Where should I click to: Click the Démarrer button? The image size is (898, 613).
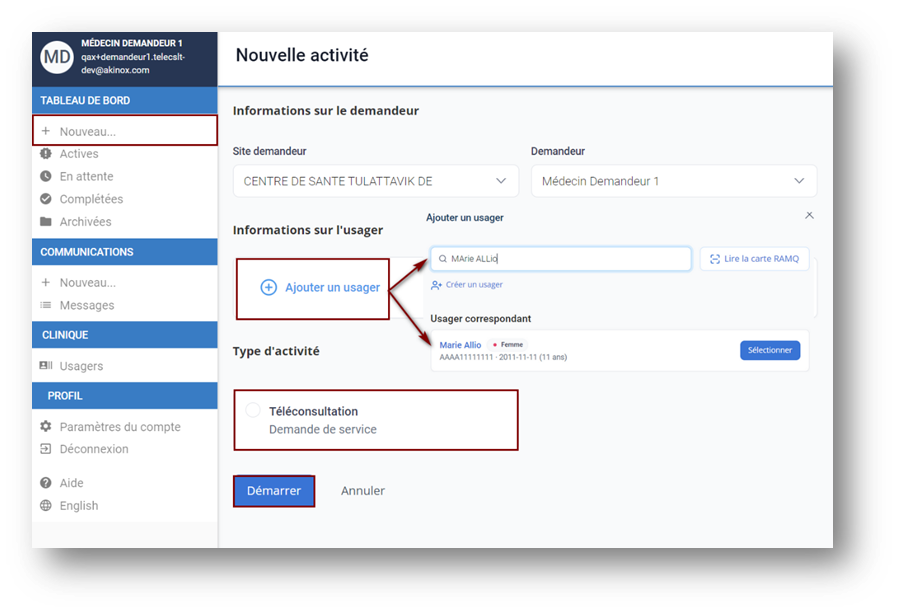(274, 491)
